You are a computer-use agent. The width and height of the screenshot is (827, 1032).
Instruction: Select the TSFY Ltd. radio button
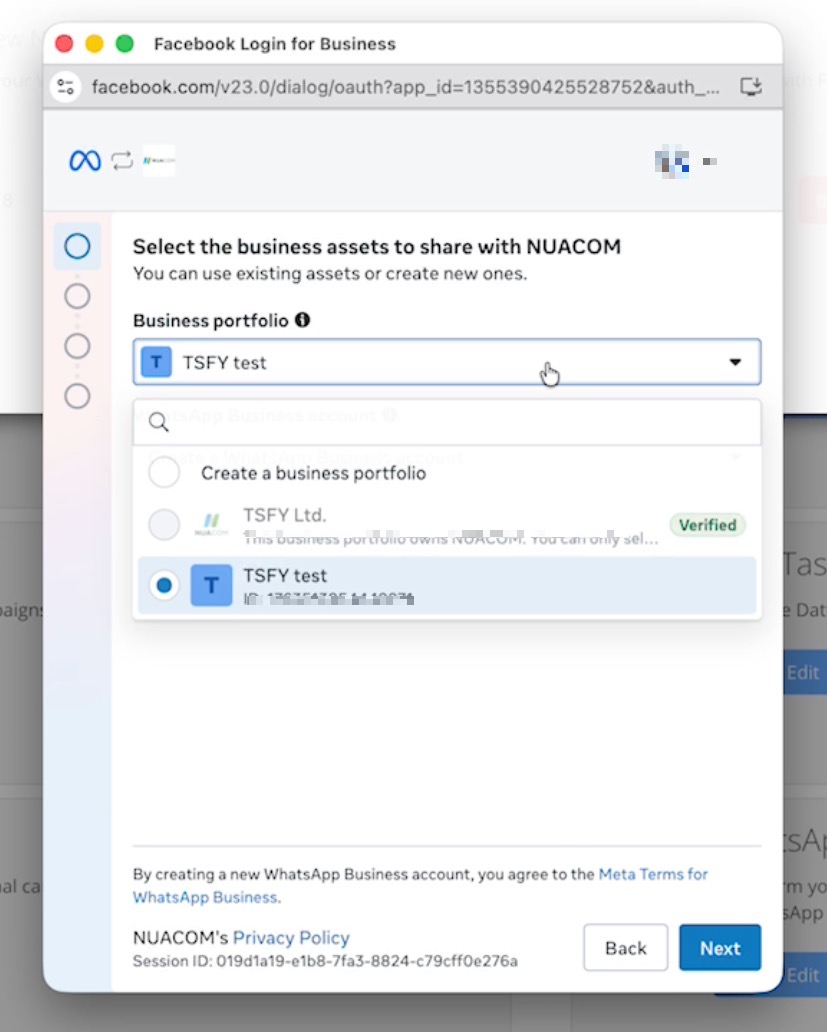(164, 525)
